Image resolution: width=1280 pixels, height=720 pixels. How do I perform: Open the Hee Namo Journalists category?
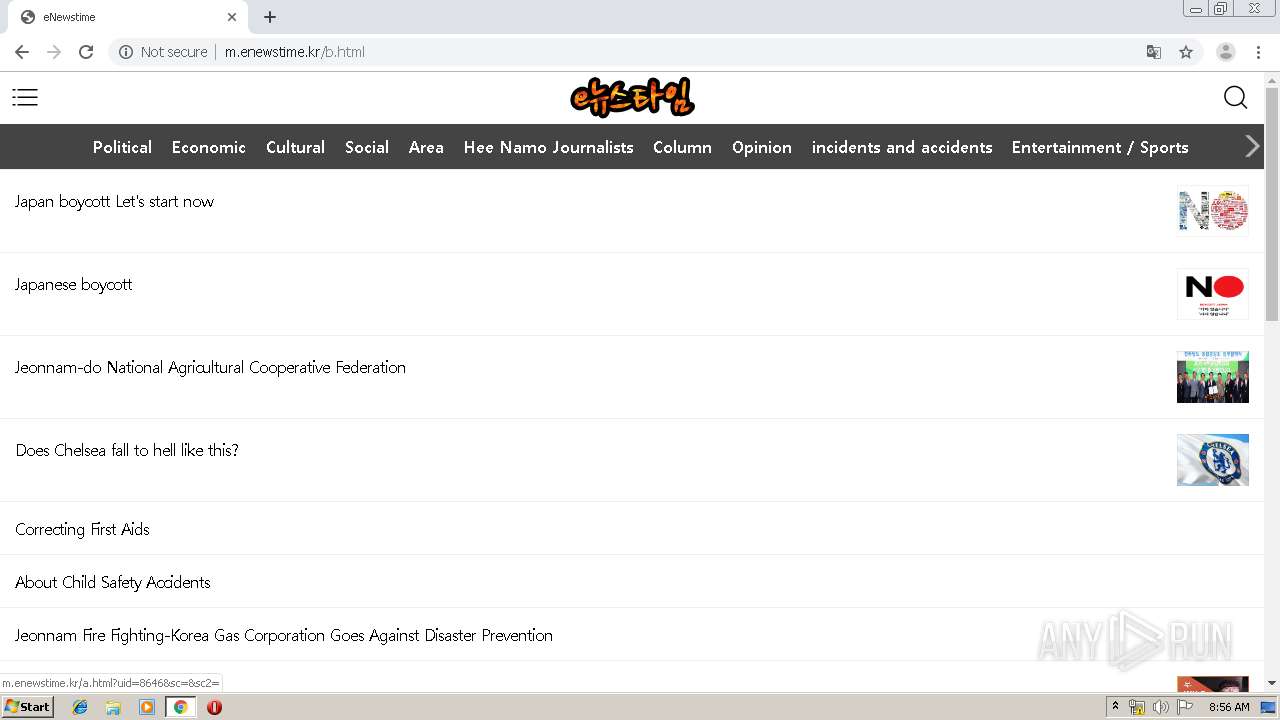coord(548,147)
